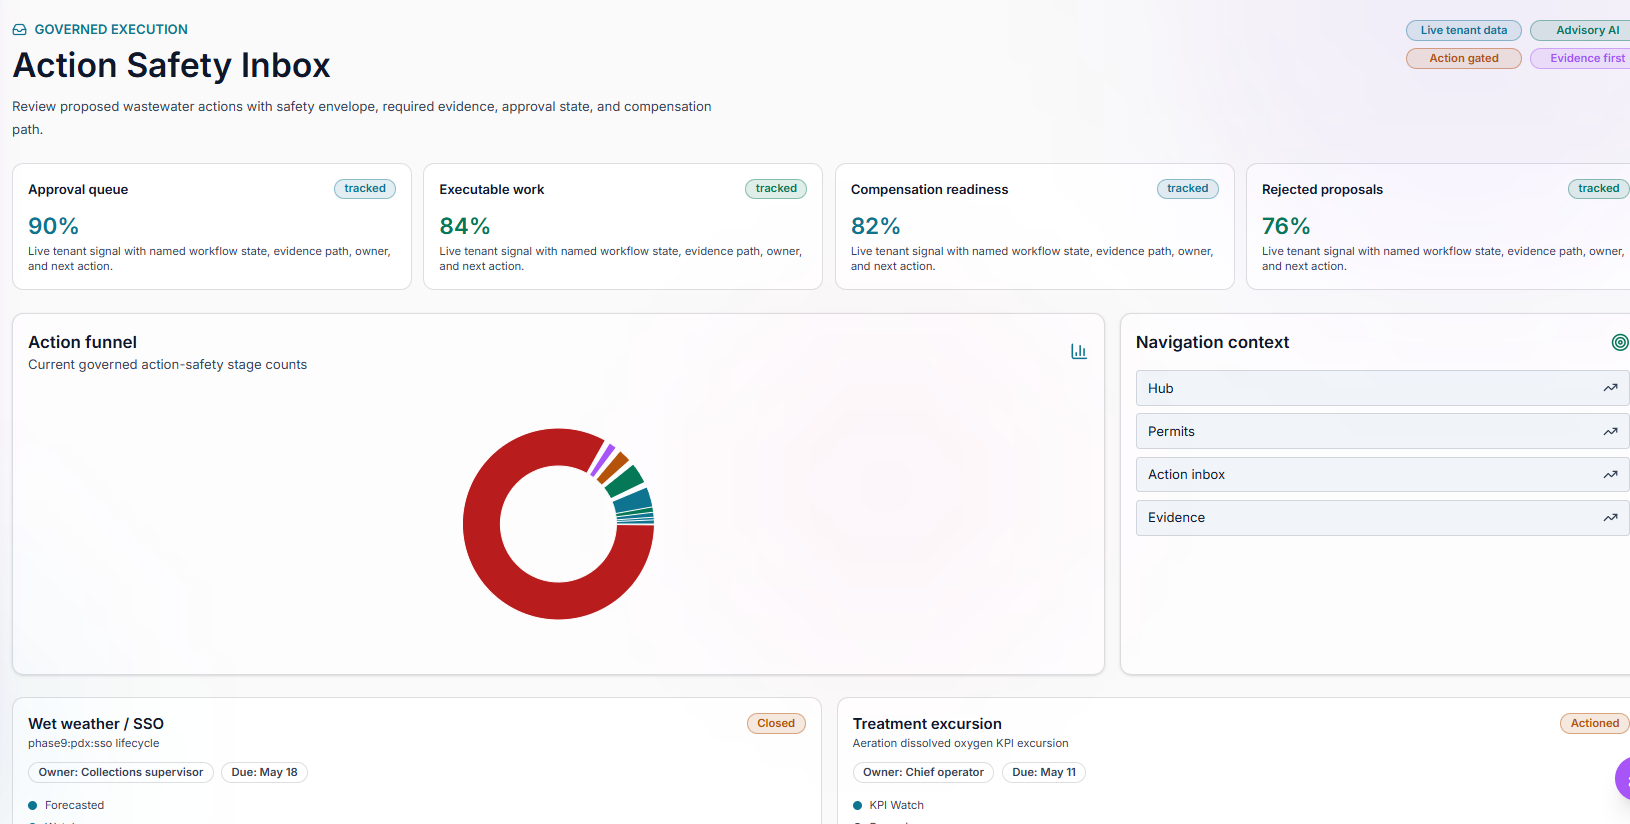This screenshot has height=824, width=1630.
Task: Click the trend arrow icon on the Hub row
Action: click(1610, 388)
